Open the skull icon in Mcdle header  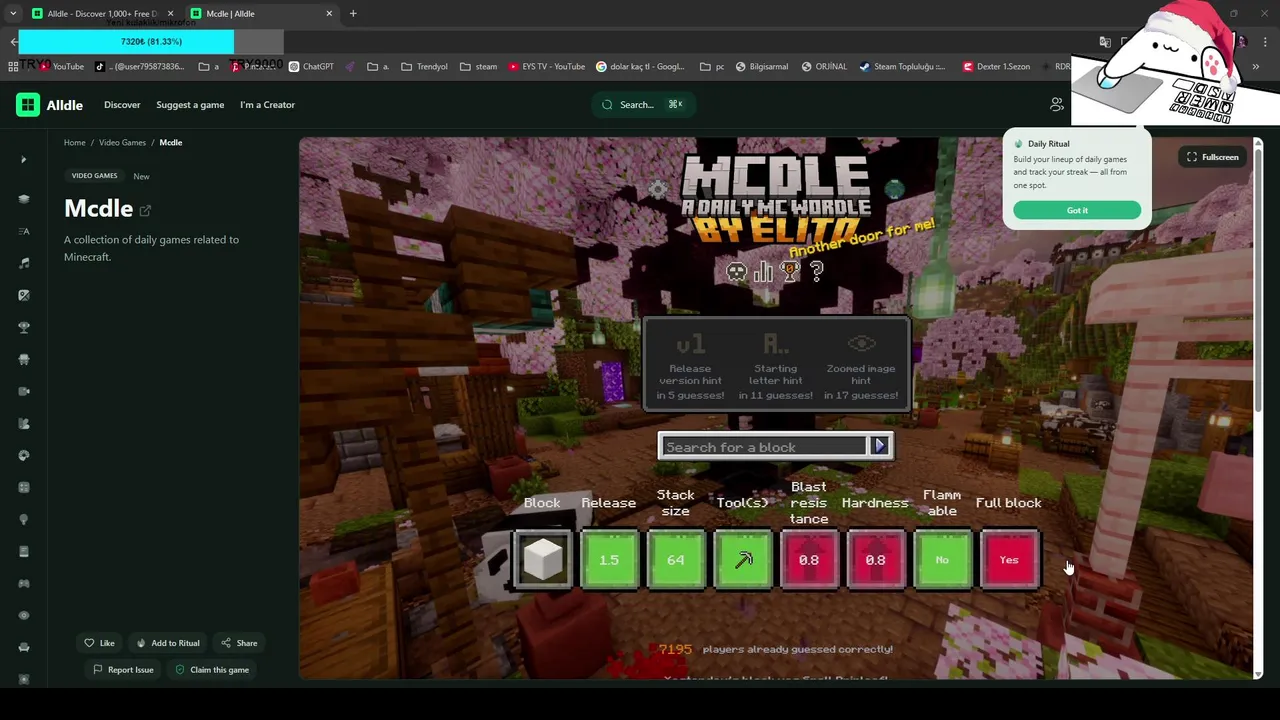pyautogui.click(x=736, y=272)
